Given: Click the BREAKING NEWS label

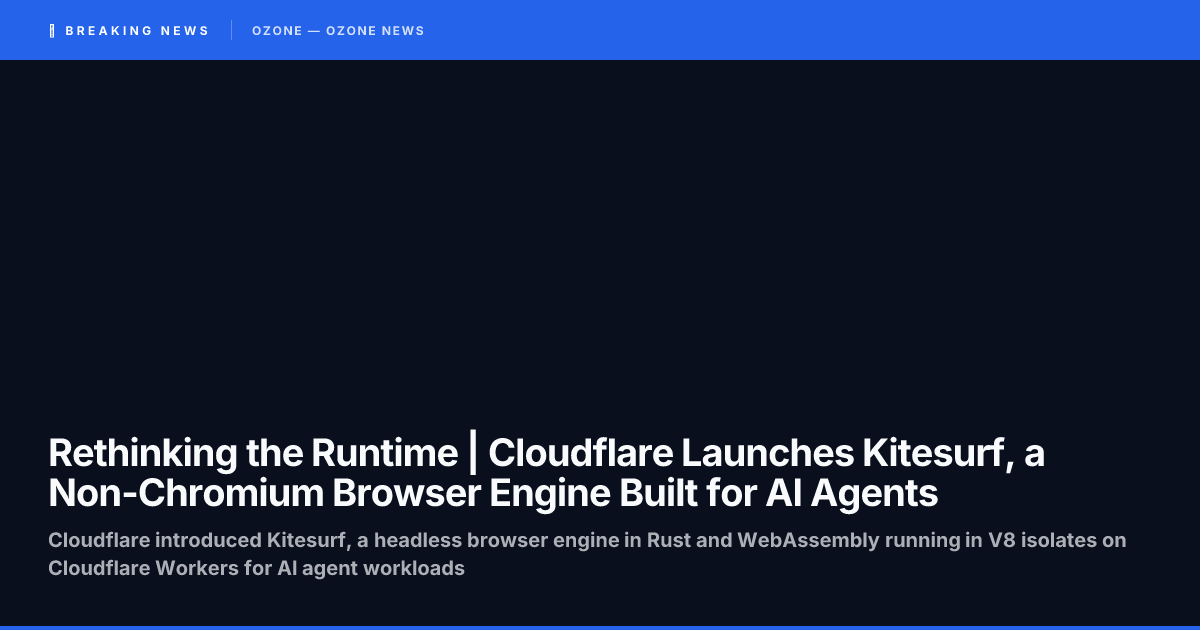Looking at the screenshot, I should click(x=137, y=31).
